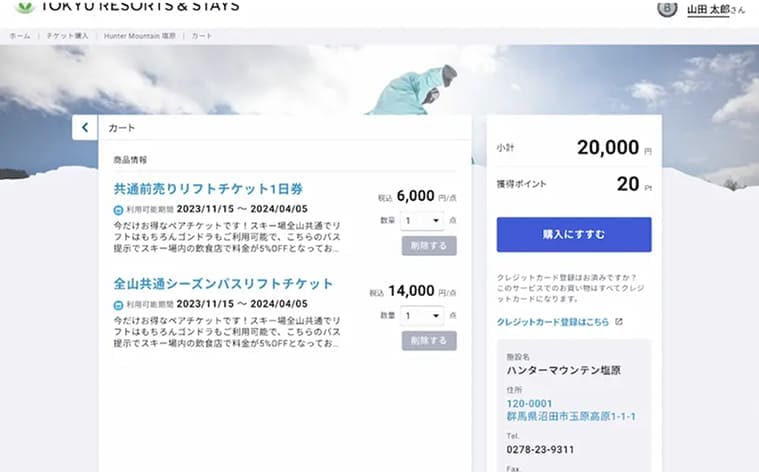Delete the 全山共通シーズンパスリフトチケット item
Image resolution: width=759 pixels, height=472 pixels.
tap(429, 340)
